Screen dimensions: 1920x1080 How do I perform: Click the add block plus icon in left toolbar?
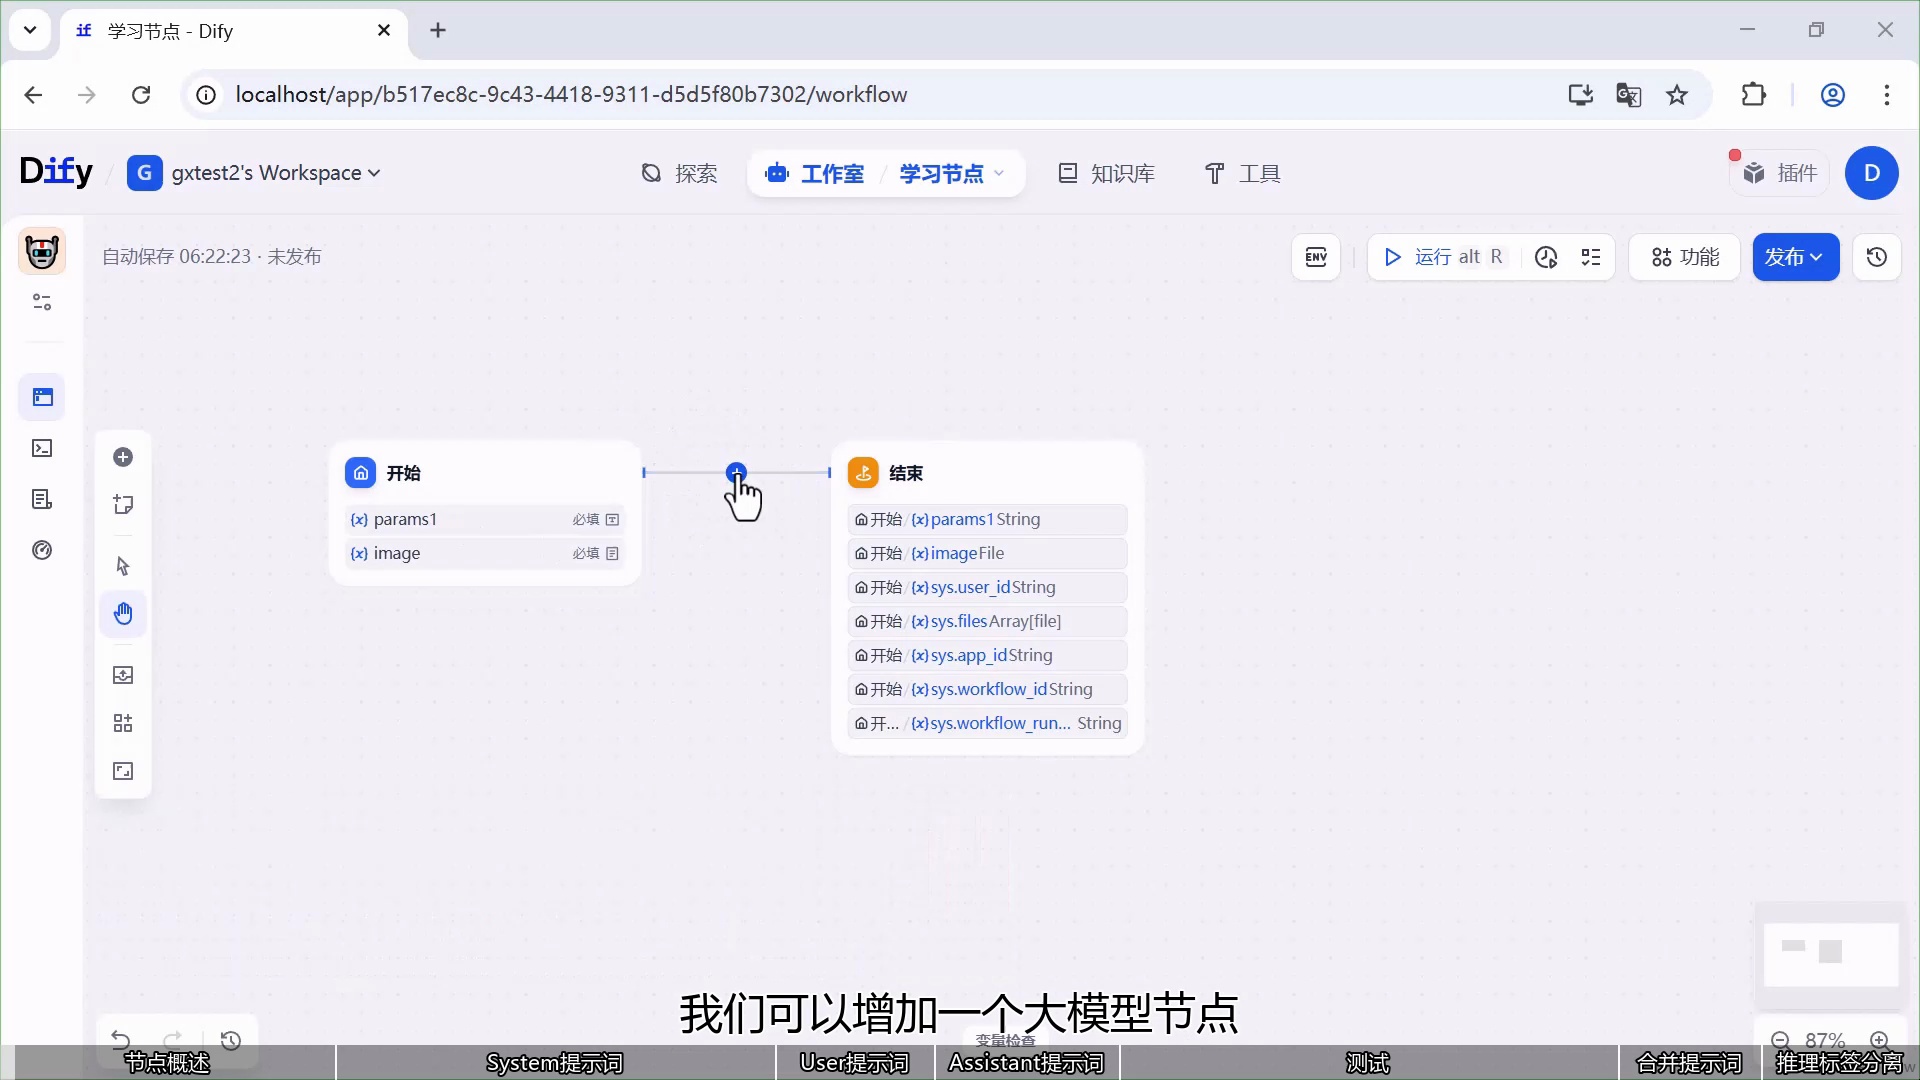click(123, 457)
